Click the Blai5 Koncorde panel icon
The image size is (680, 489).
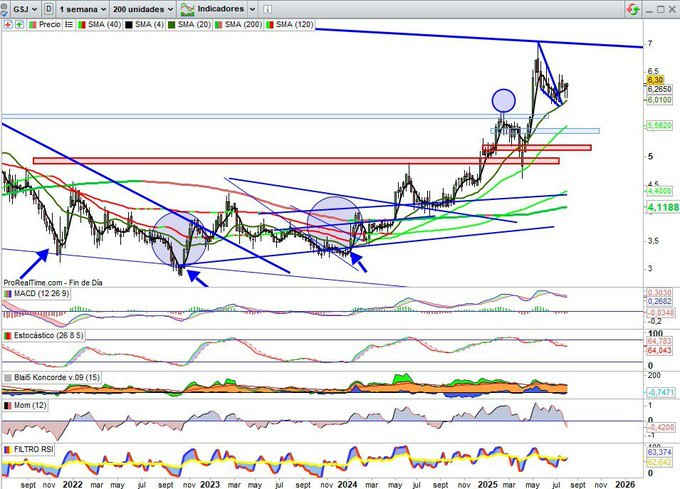tap(8, 378)
